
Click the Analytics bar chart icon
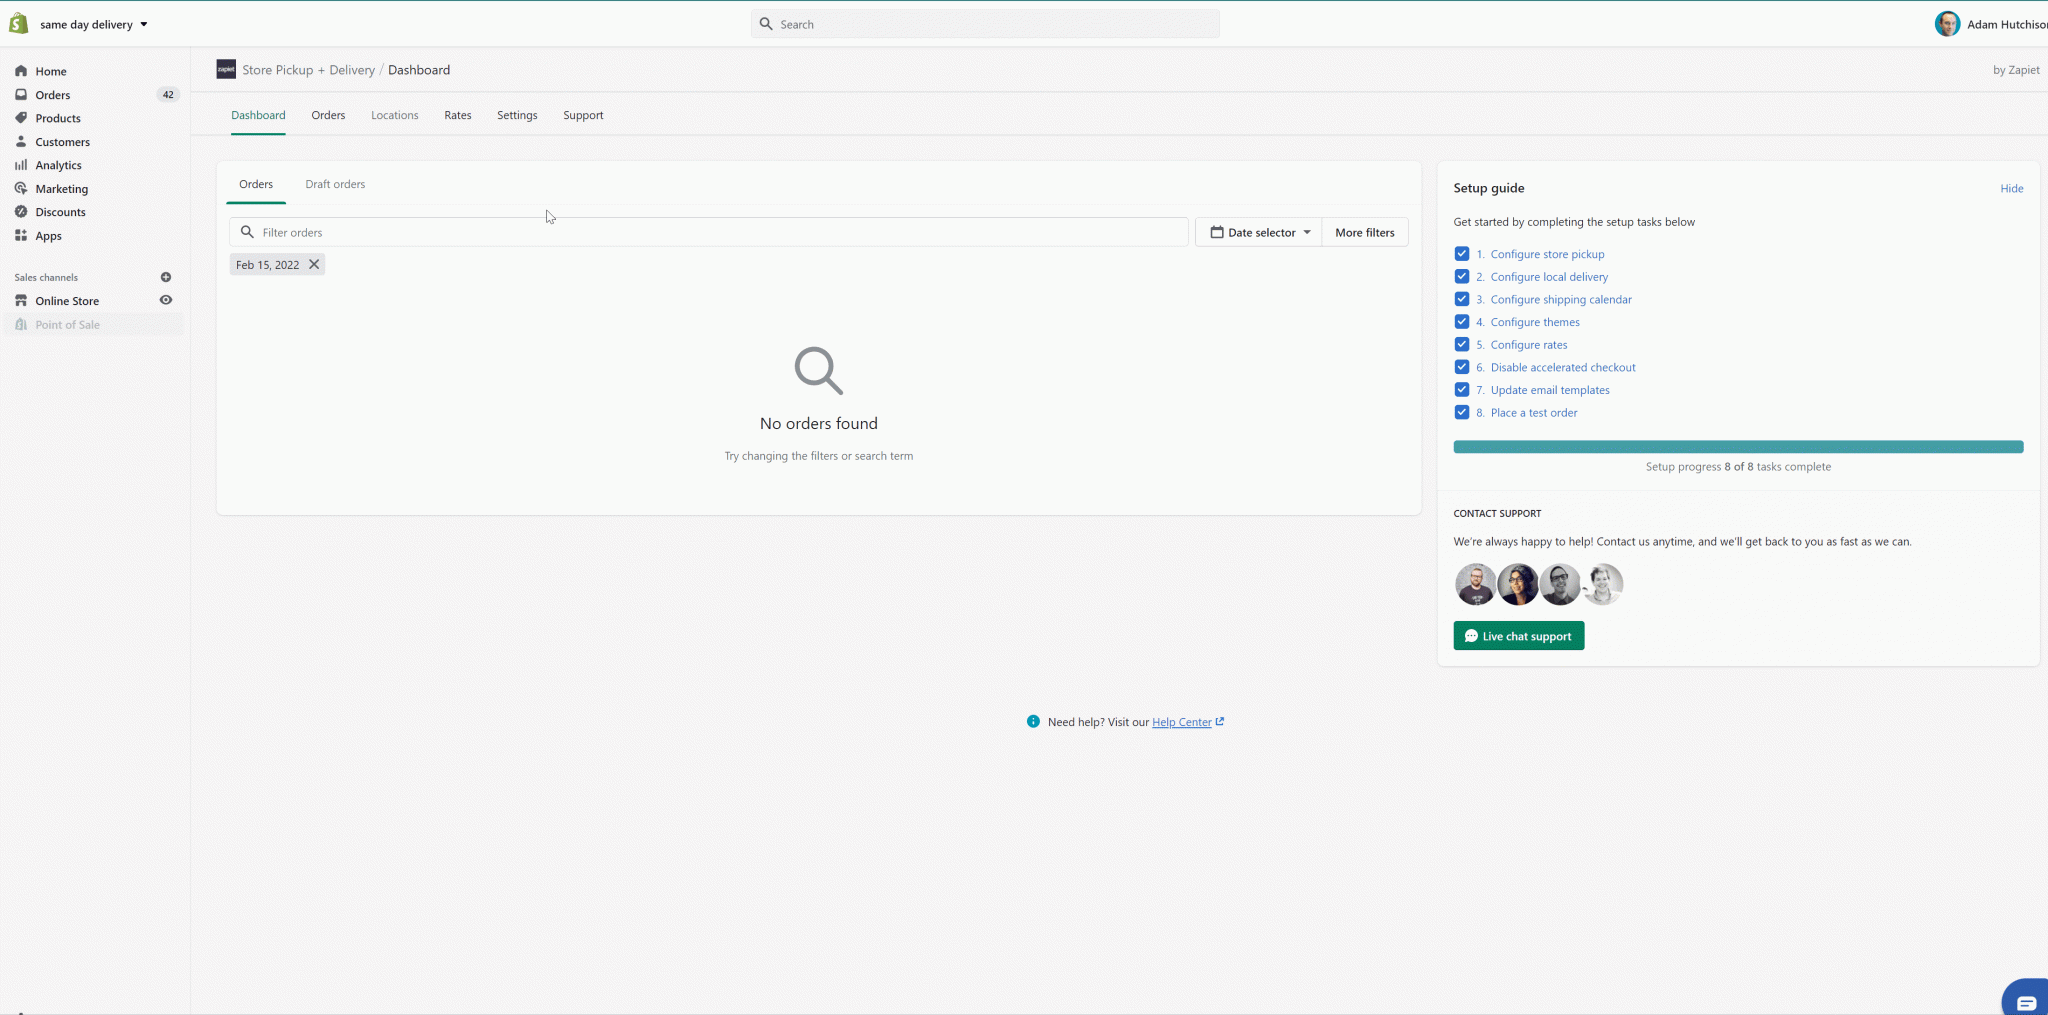pyautogui.click(x=21, y=165)
